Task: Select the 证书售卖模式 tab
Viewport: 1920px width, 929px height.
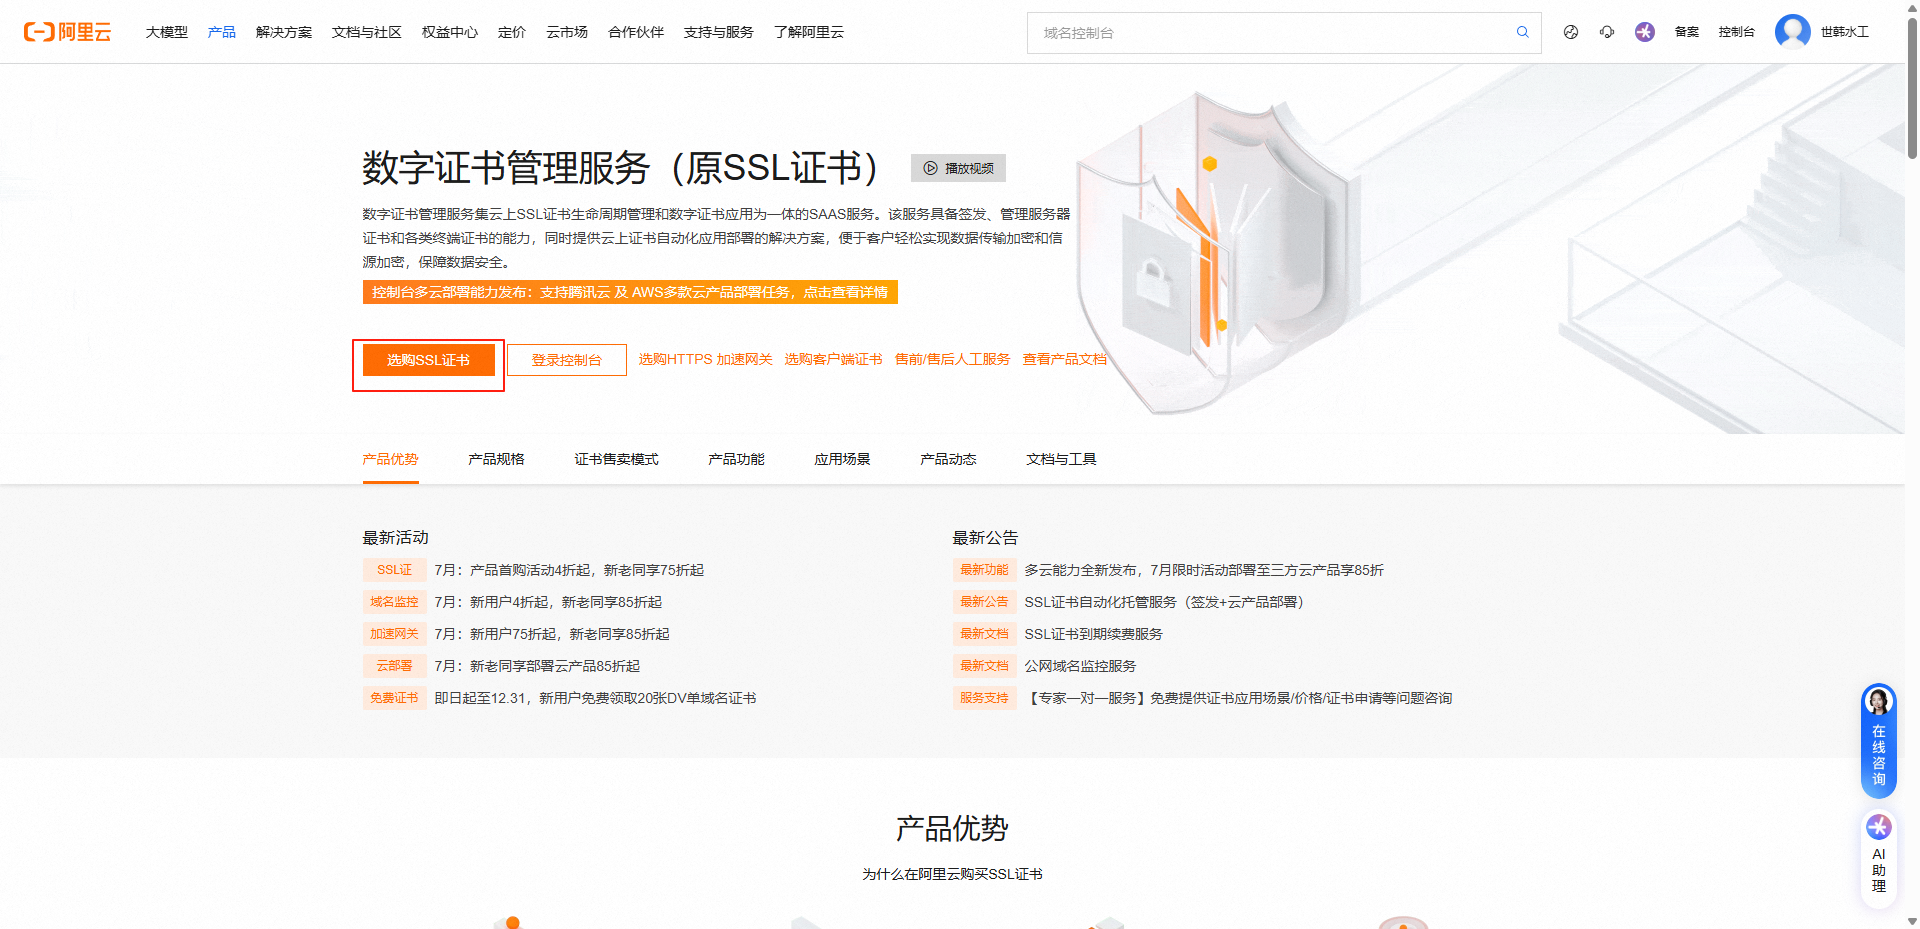Action: 617,459
